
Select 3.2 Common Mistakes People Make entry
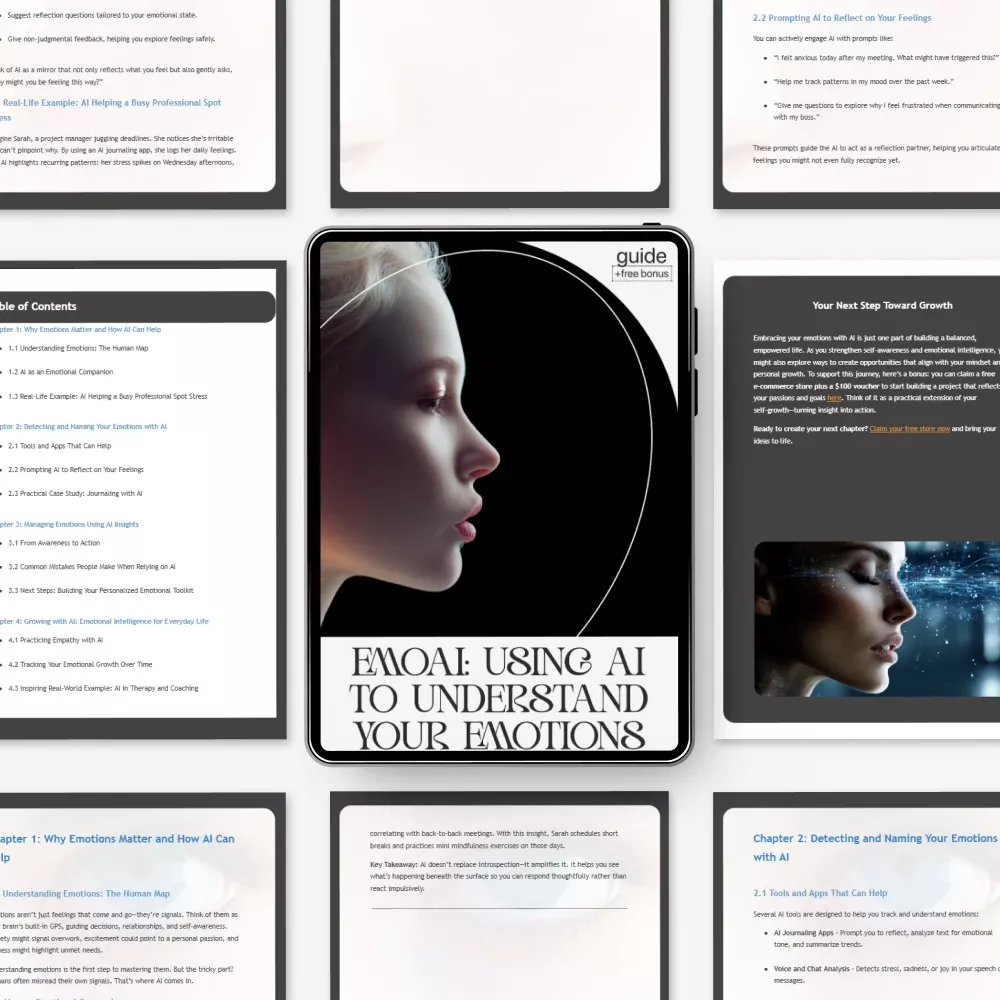(x=92, y=566)
